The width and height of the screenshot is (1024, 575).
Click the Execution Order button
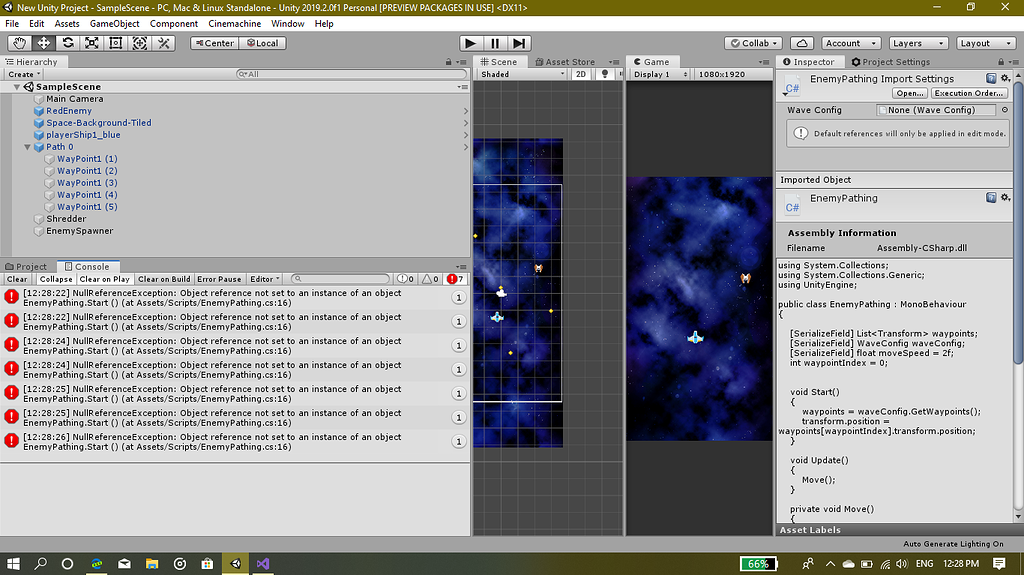point(968,93)
